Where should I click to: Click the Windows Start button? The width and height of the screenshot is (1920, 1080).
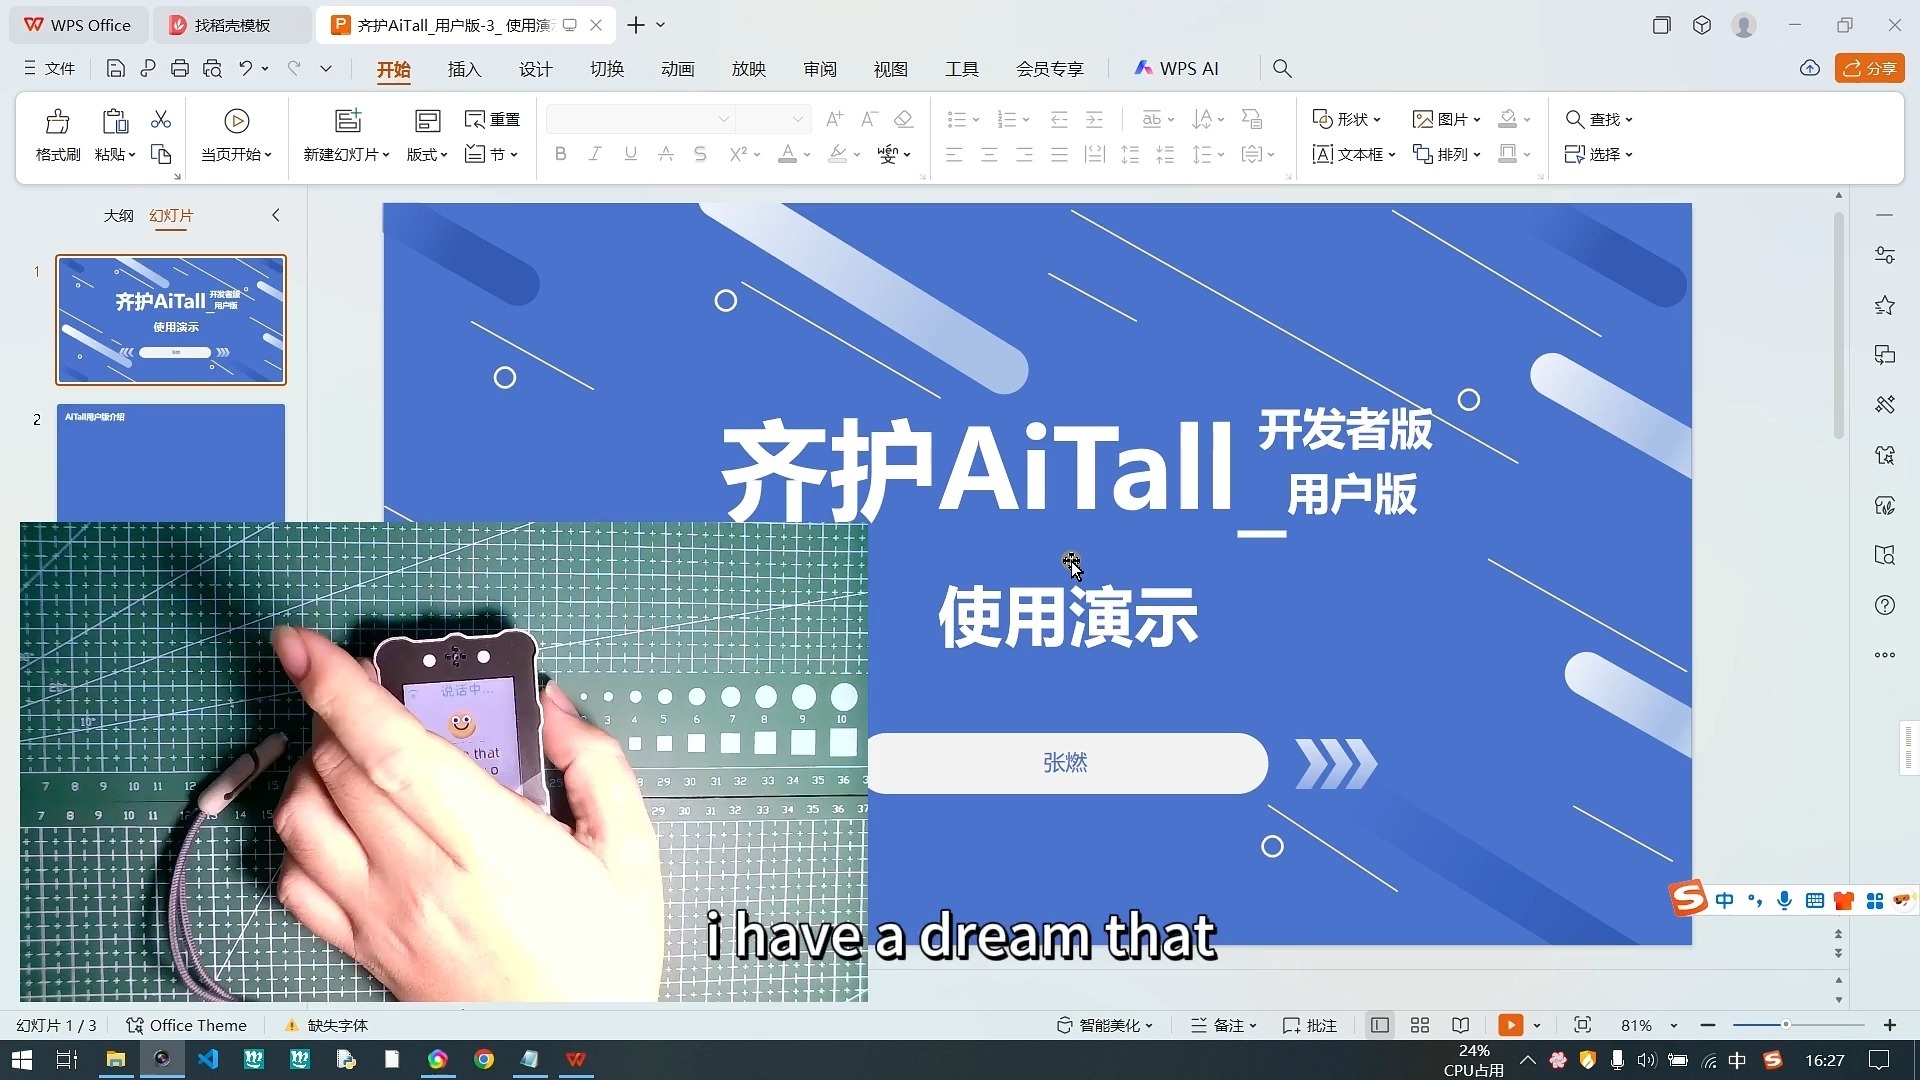(x=21, y=1059)
